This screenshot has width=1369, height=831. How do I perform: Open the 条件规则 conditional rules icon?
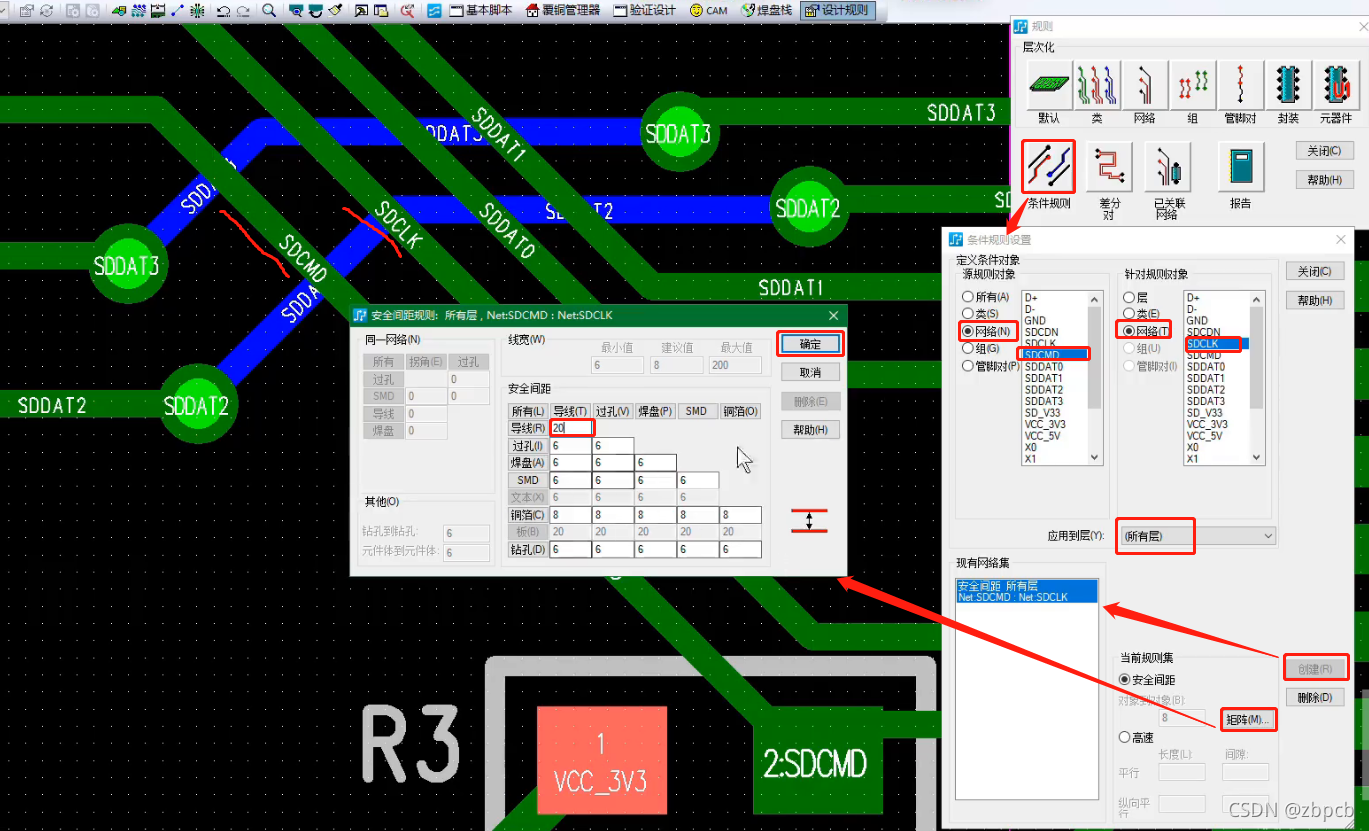(x=1048, y=166)
